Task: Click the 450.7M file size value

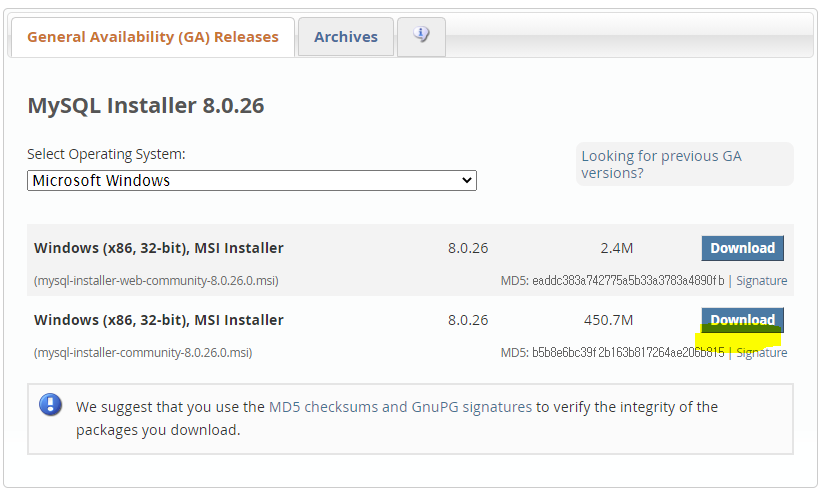Action: (608, 320)
